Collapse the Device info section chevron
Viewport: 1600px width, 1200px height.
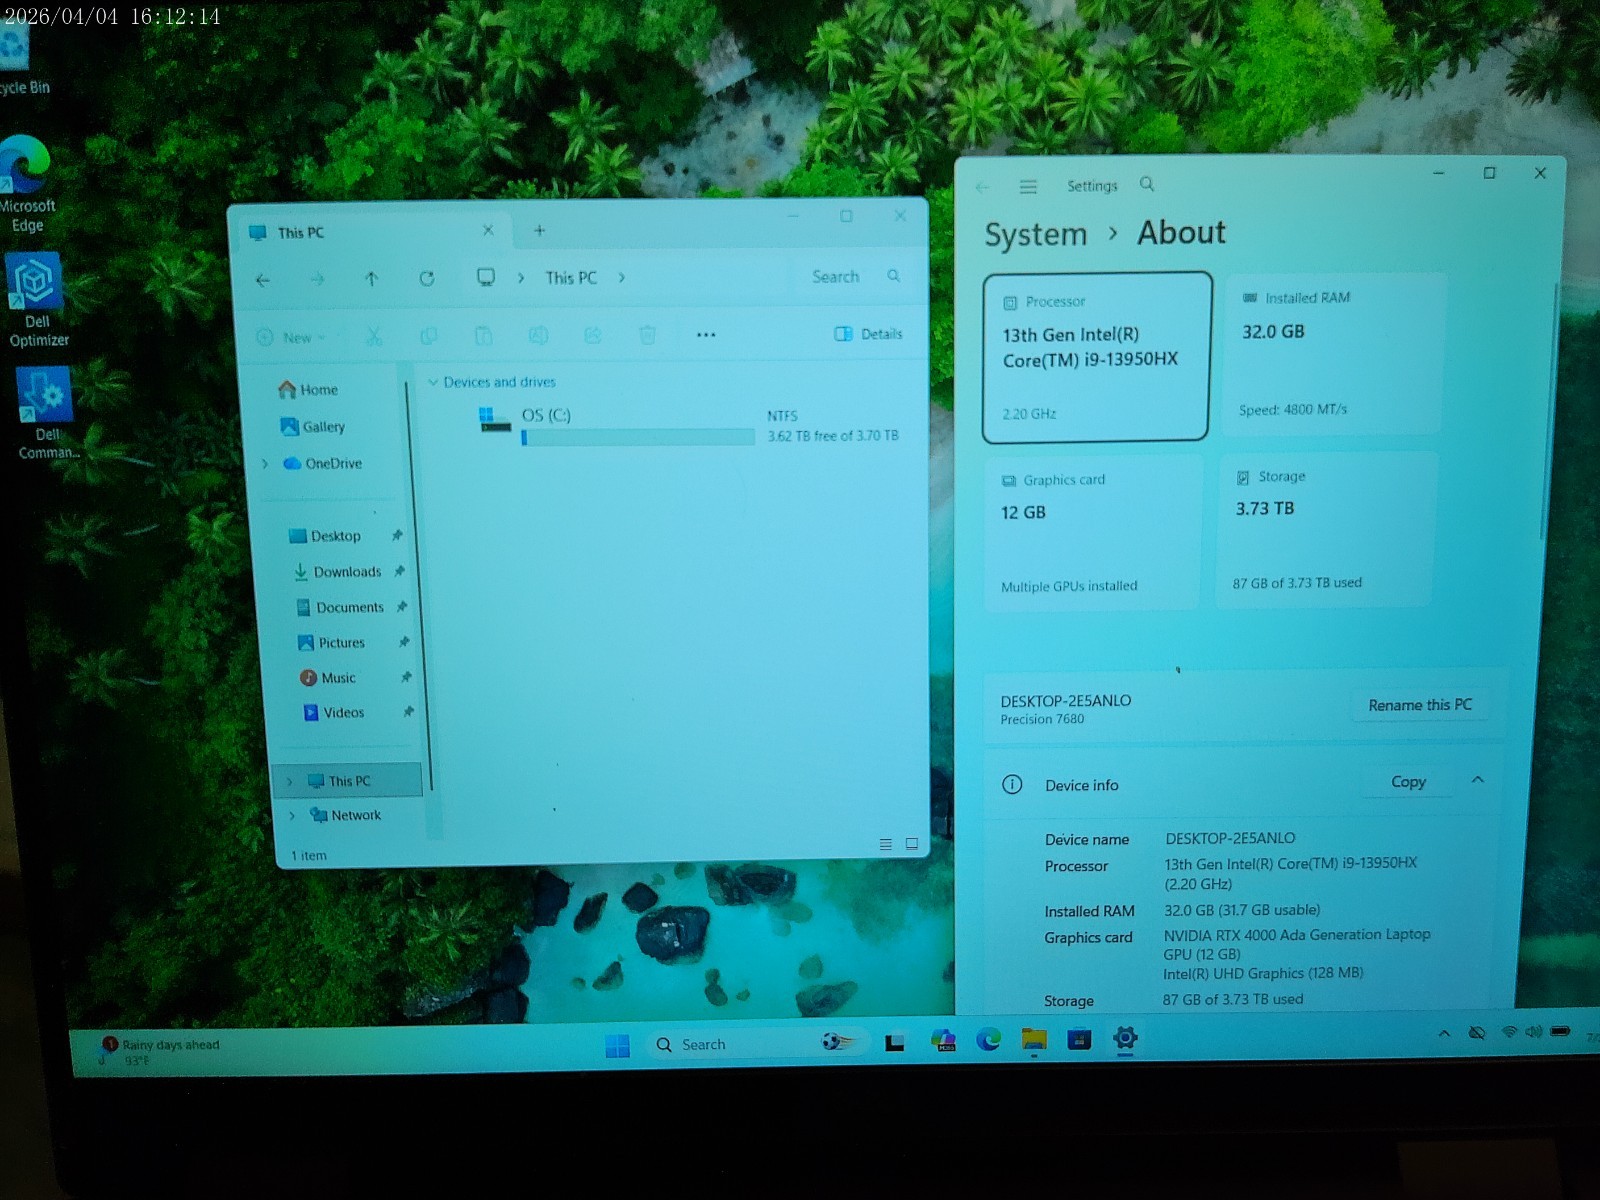tap(1478, 780)
